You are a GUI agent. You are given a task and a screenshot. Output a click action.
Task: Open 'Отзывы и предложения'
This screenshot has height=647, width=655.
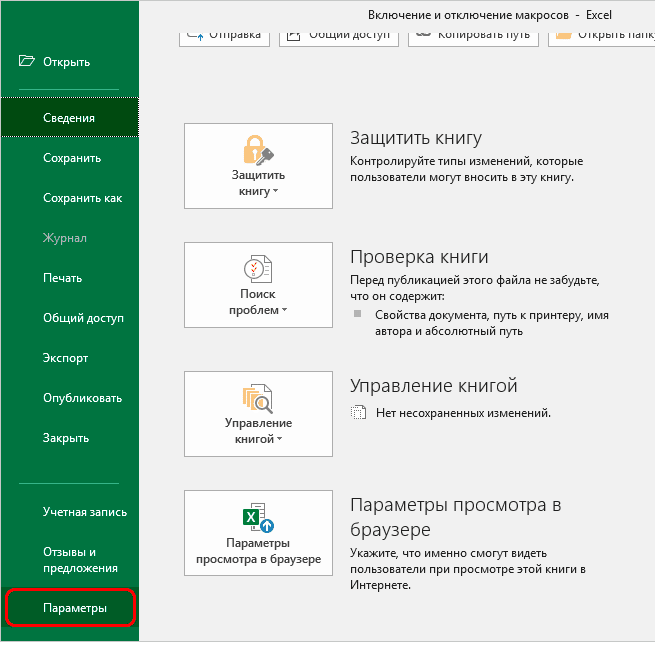tap(69, 560)
